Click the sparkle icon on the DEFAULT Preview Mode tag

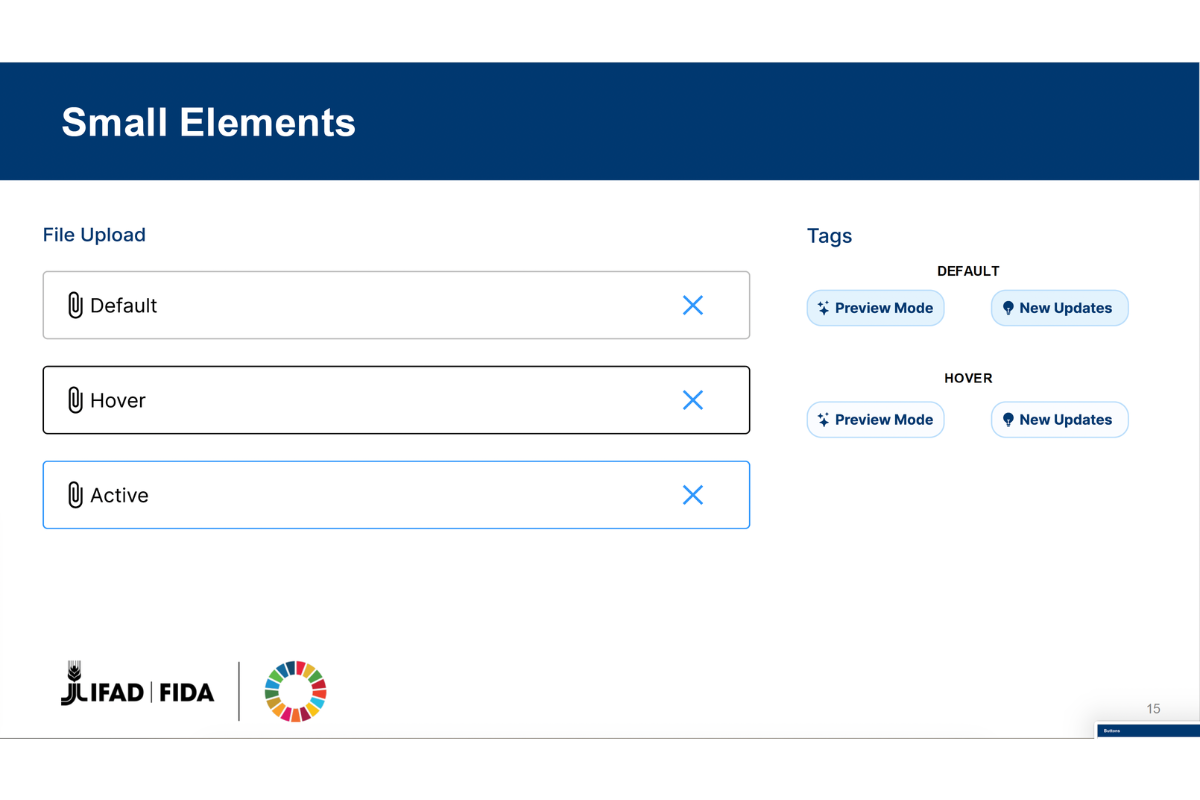click(823, 308)
